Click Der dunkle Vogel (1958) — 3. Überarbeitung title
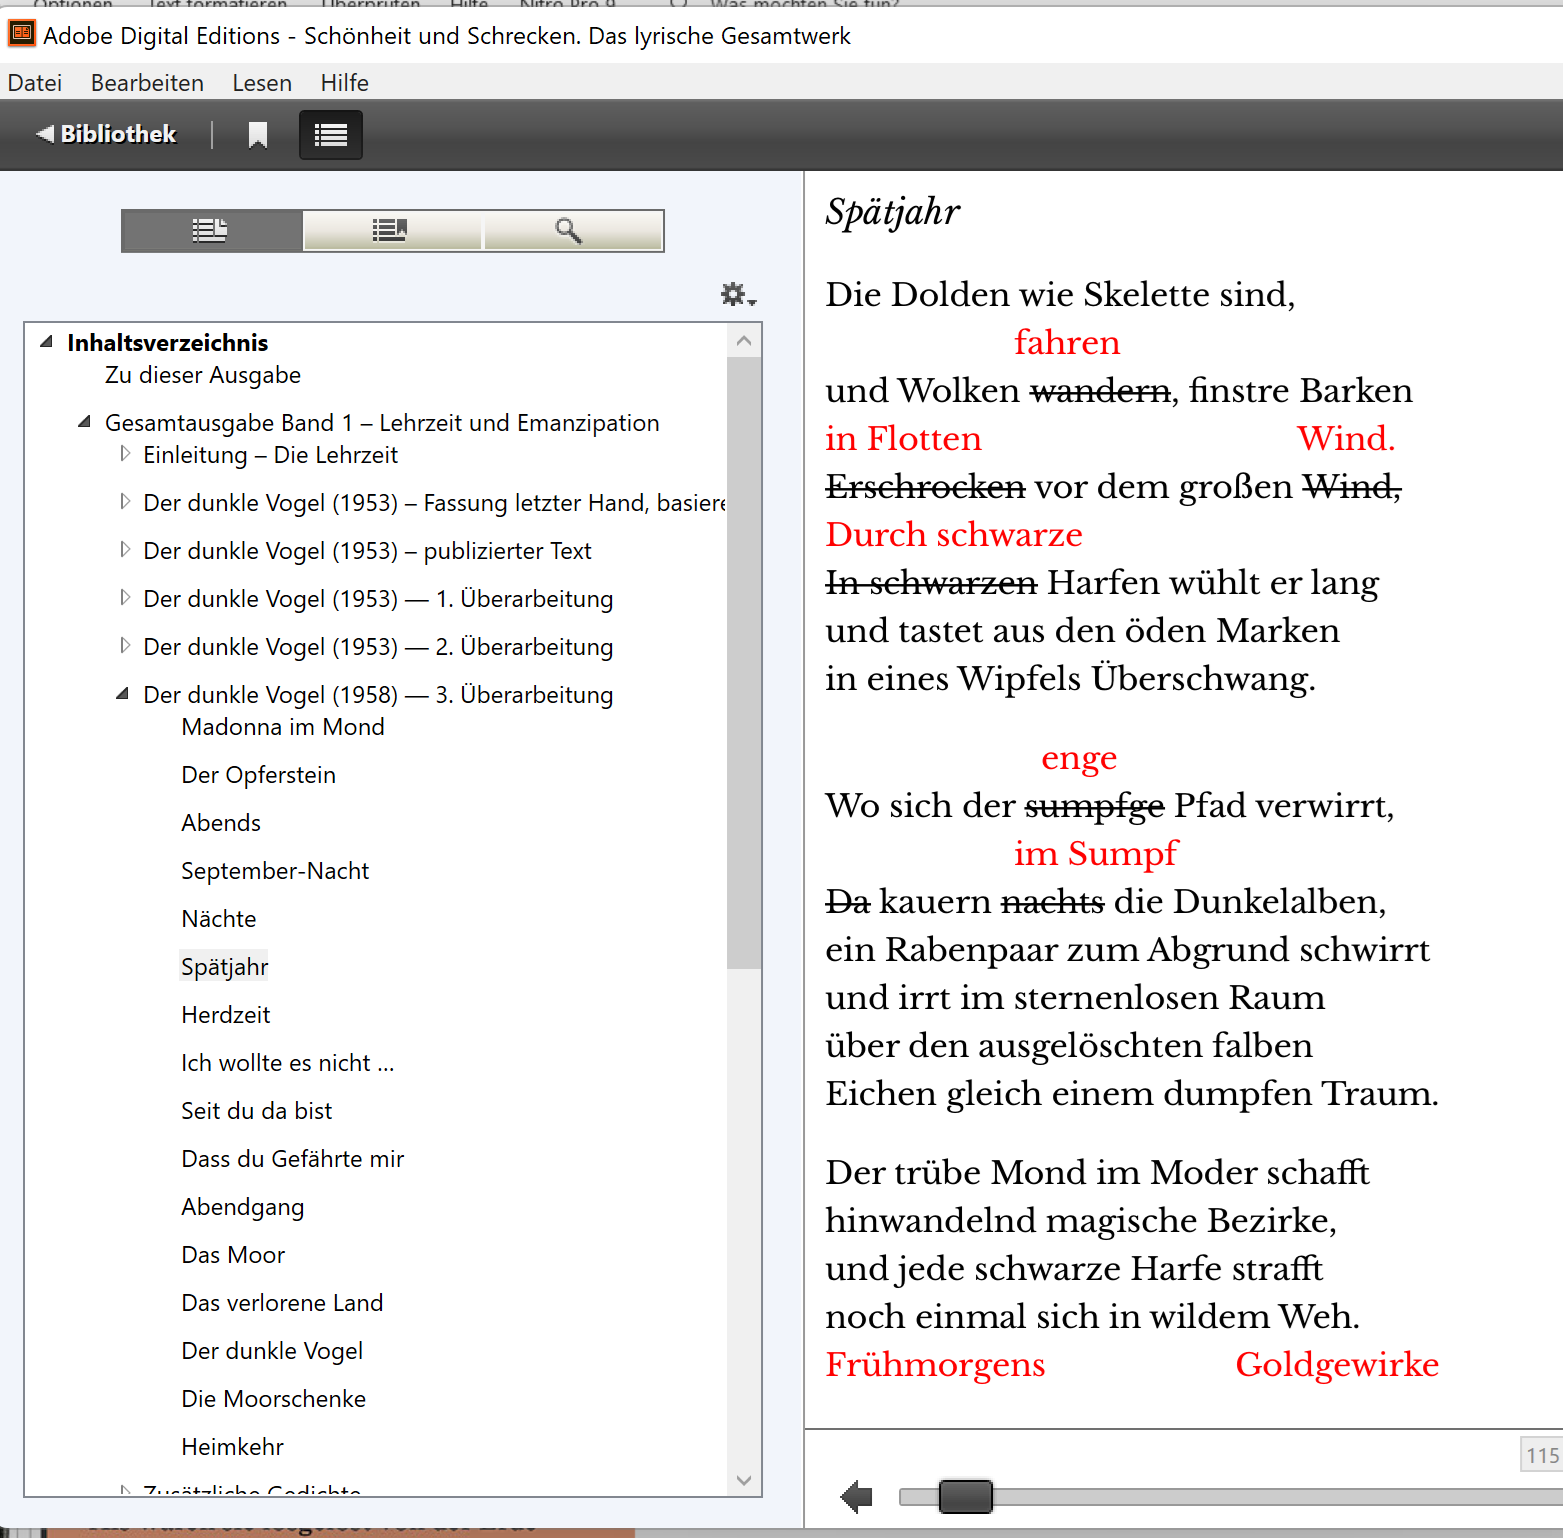 (378, 695)
